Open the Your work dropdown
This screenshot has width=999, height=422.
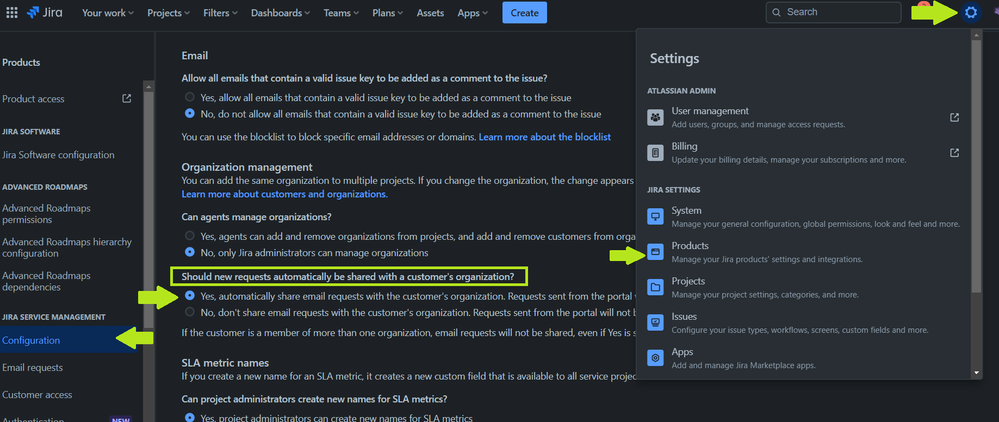[x=108, y=13]
